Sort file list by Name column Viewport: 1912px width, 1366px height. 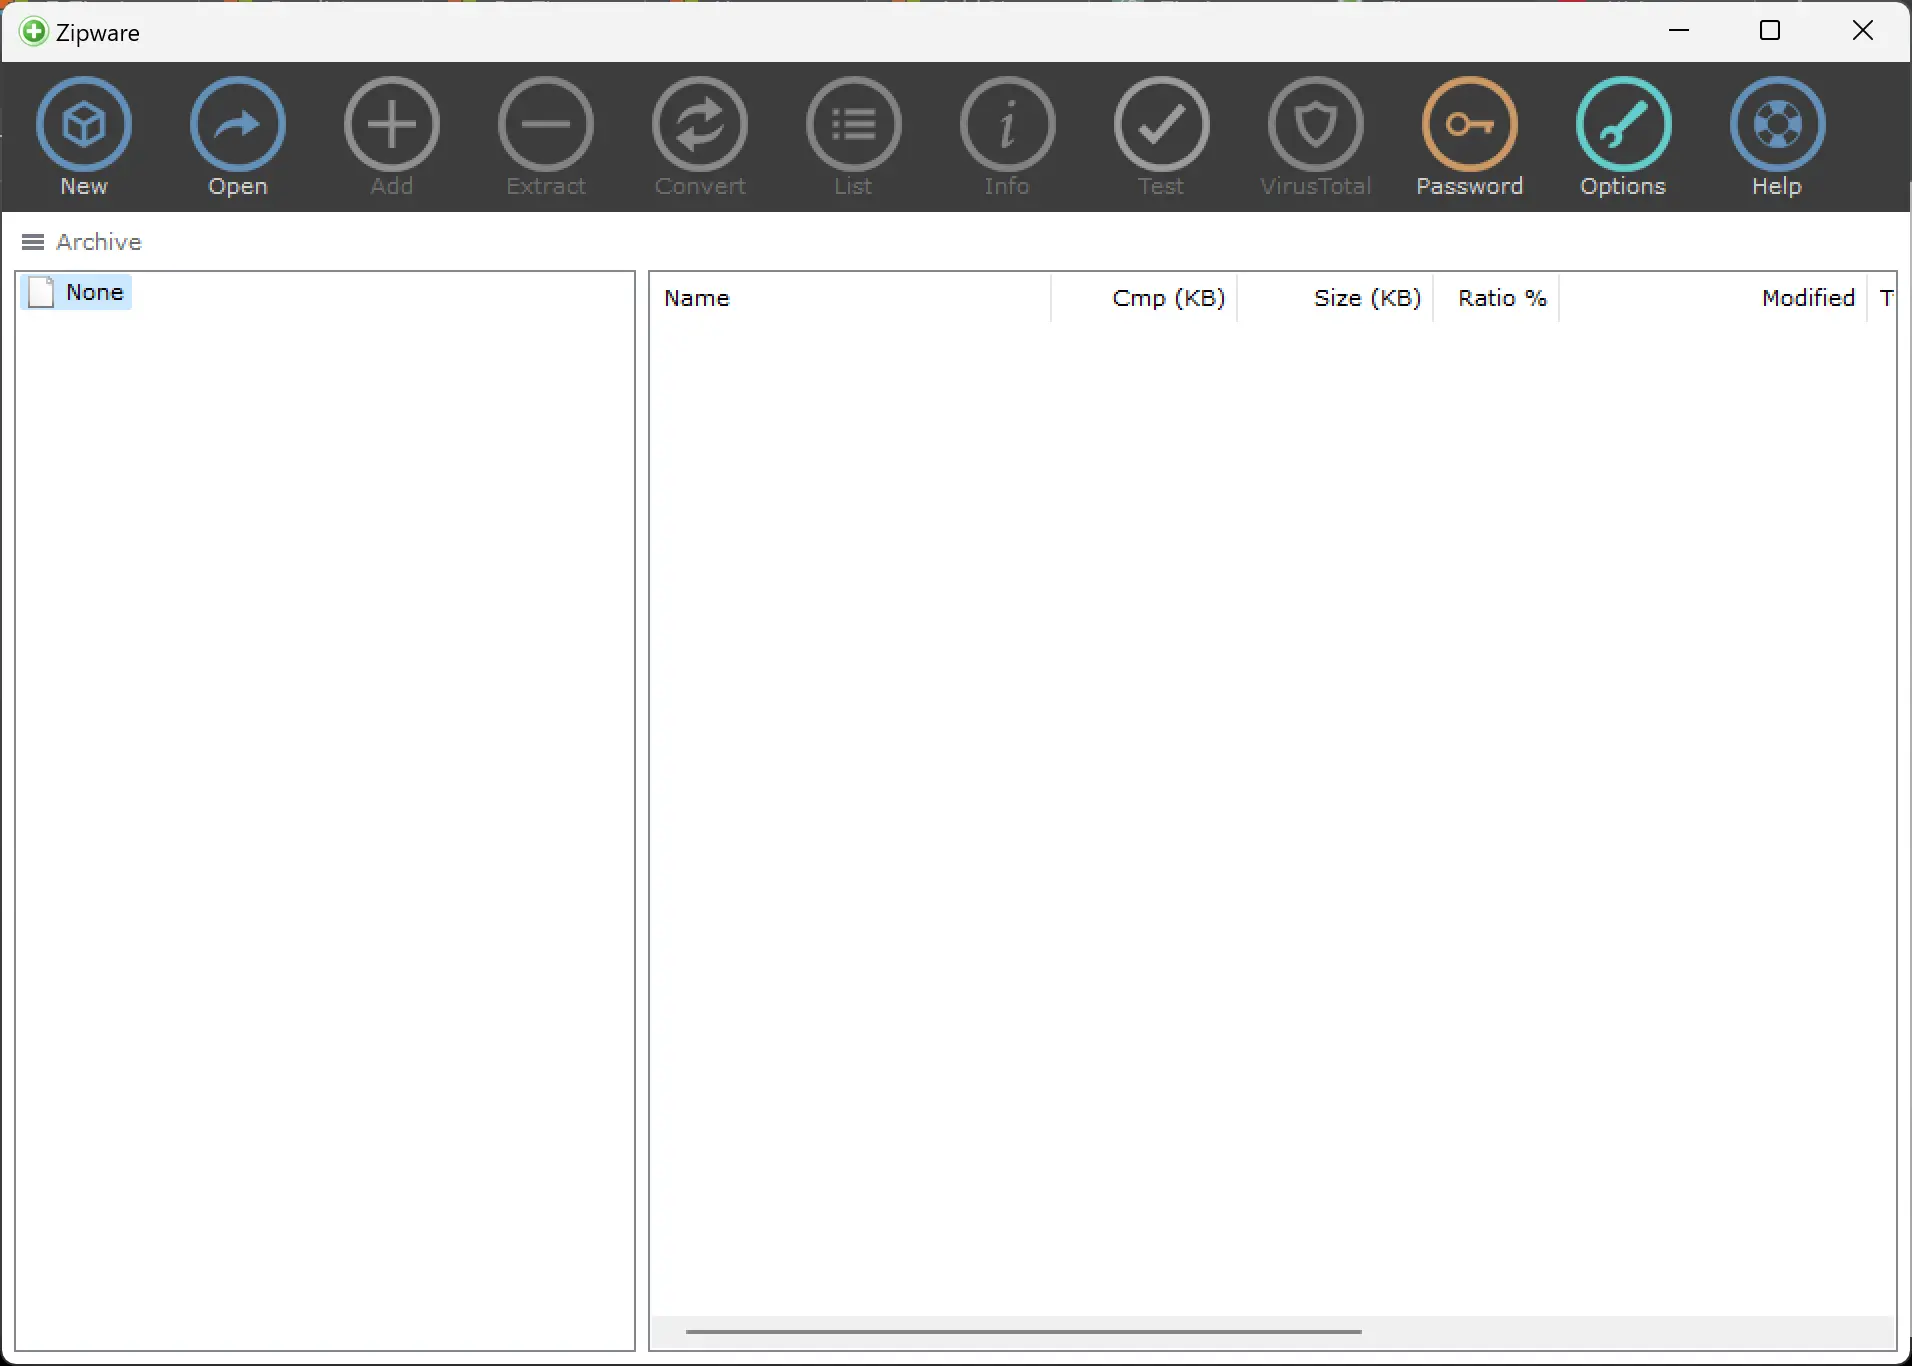tap(851, 298)
